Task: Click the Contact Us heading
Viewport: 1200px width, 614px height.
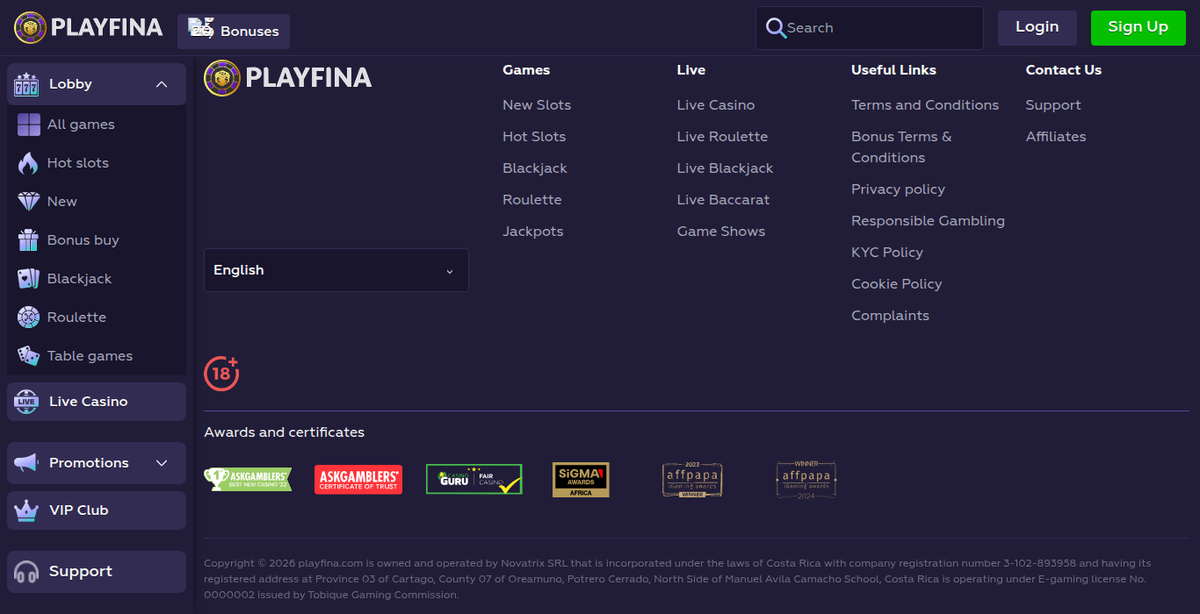Action: coord(1064,70)
